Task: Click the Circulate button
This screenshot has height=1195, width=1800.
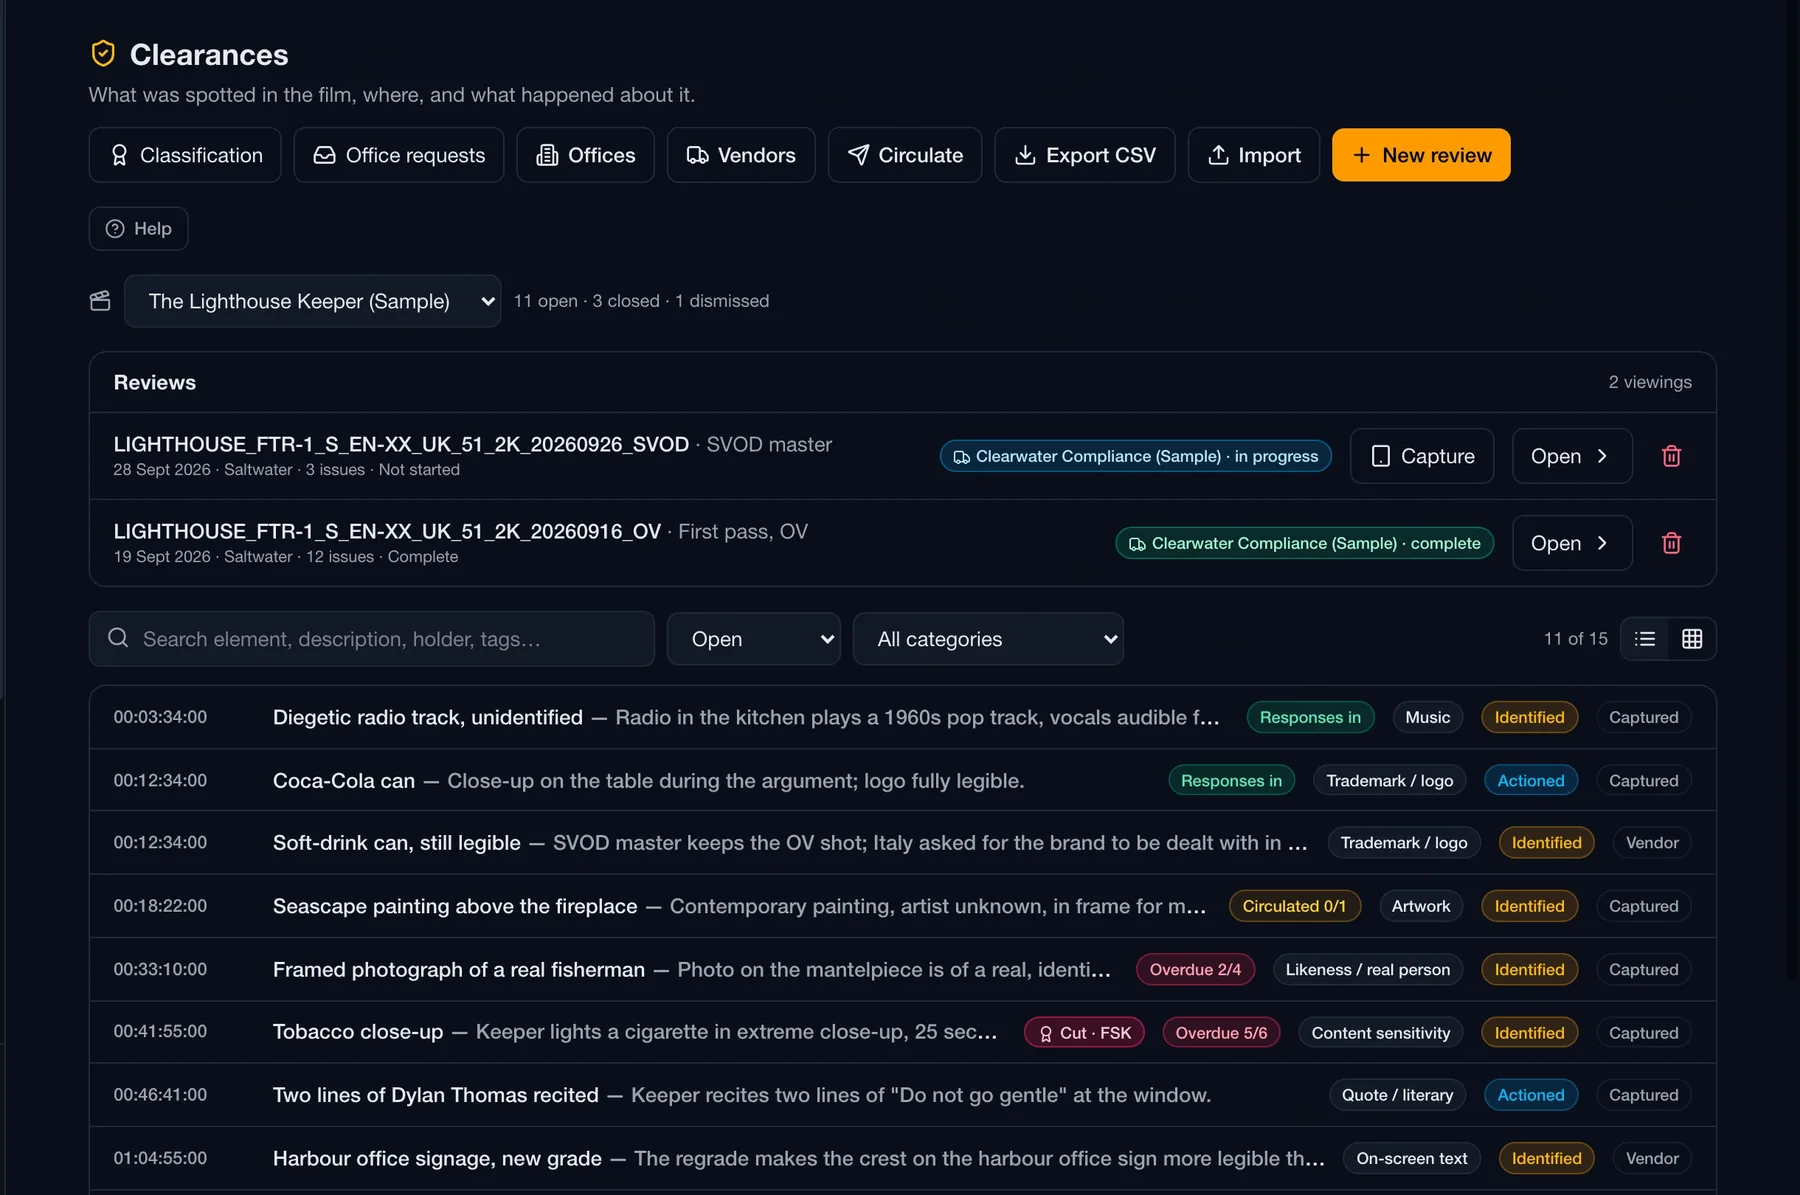Action: [x=905, y=155]
